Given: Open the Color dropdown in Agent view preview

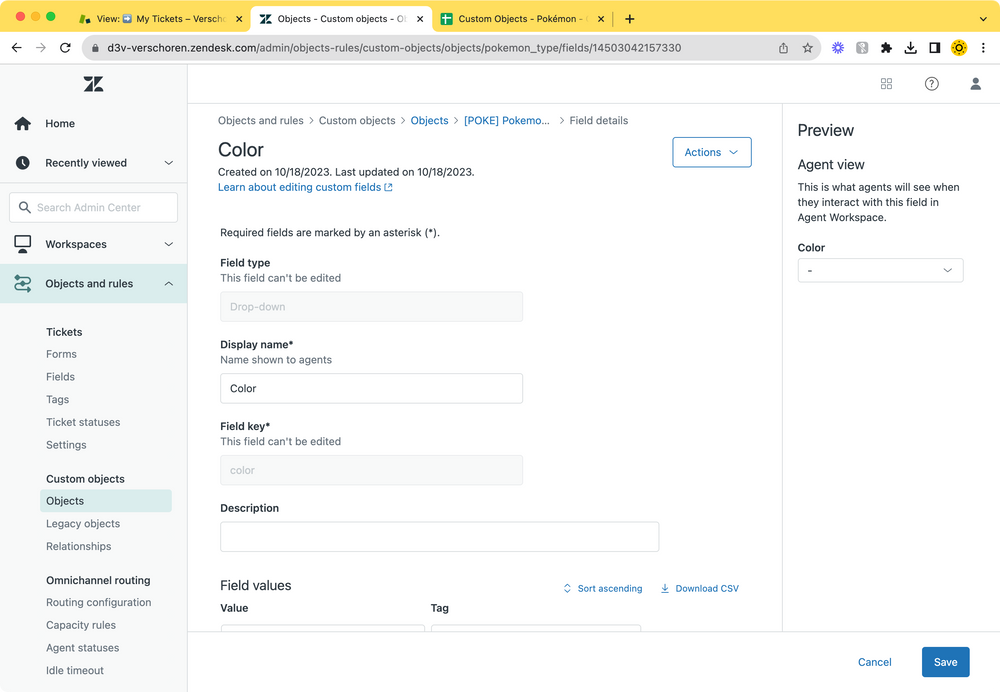Looking at the screenshot, I should click(879, 270).
